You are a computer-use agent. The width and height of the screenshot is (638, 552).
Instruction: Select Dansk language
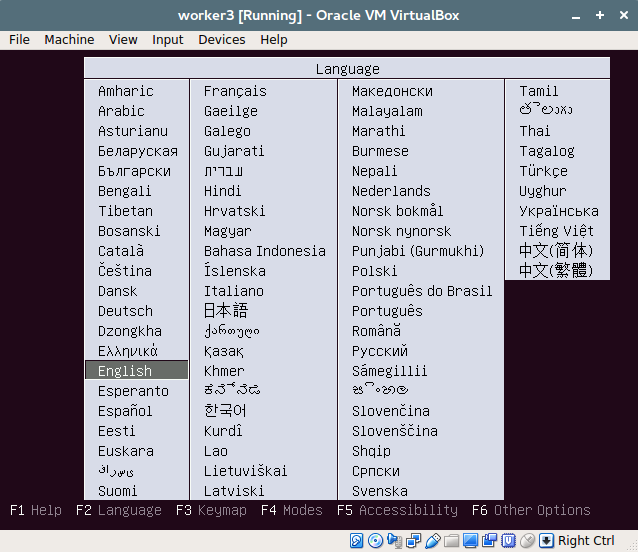118,291
